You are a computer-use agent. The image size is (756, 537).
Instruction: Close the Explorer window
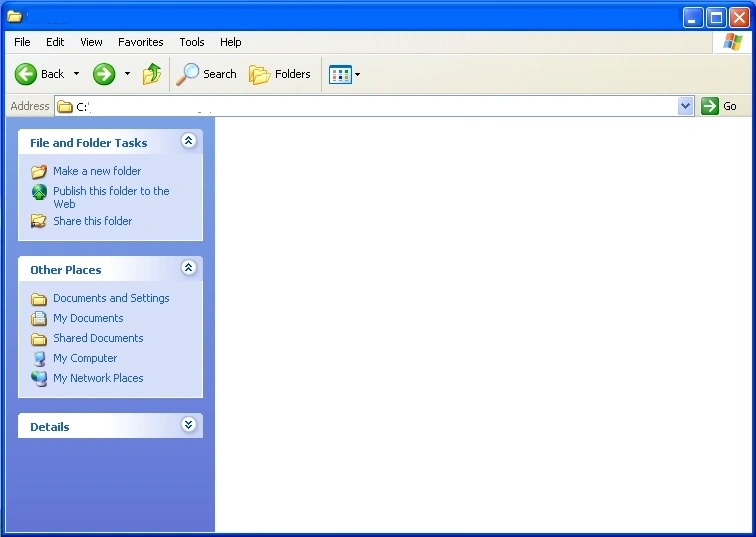pyautogui.click(x=739, y=18)
